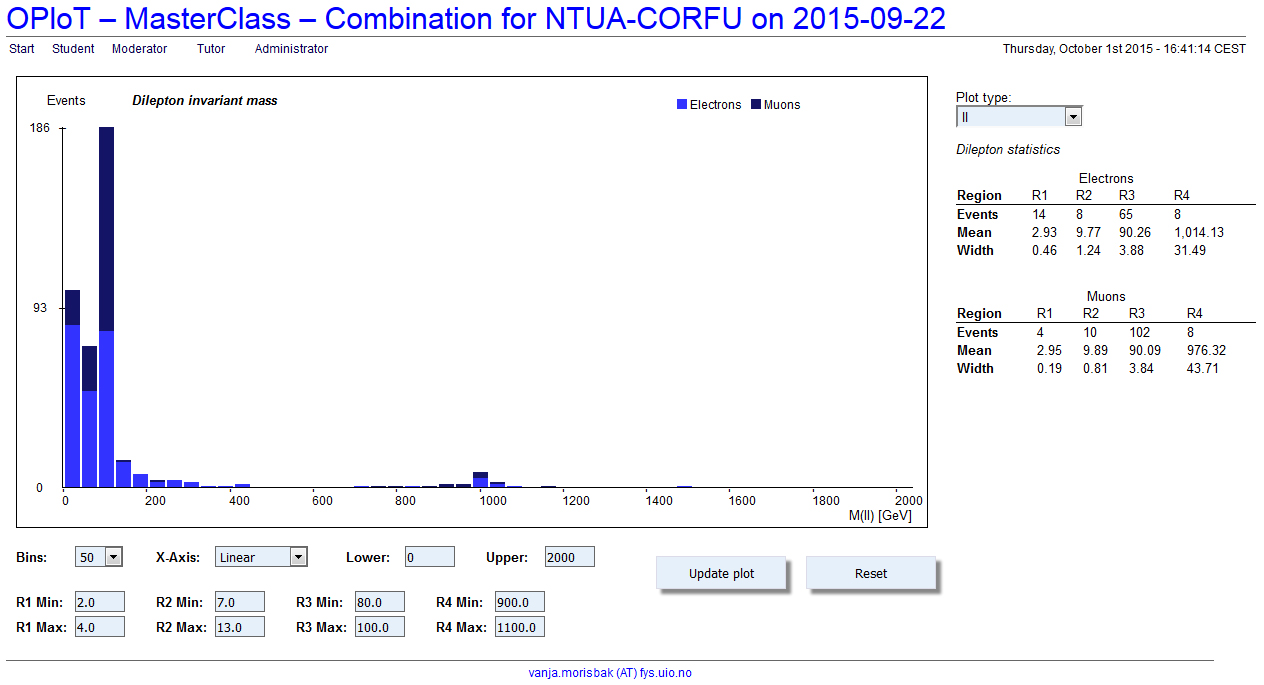This screenshot has height=685, width=1264.
Task: Focus the R4 Max input field
Action: point(520,627)
